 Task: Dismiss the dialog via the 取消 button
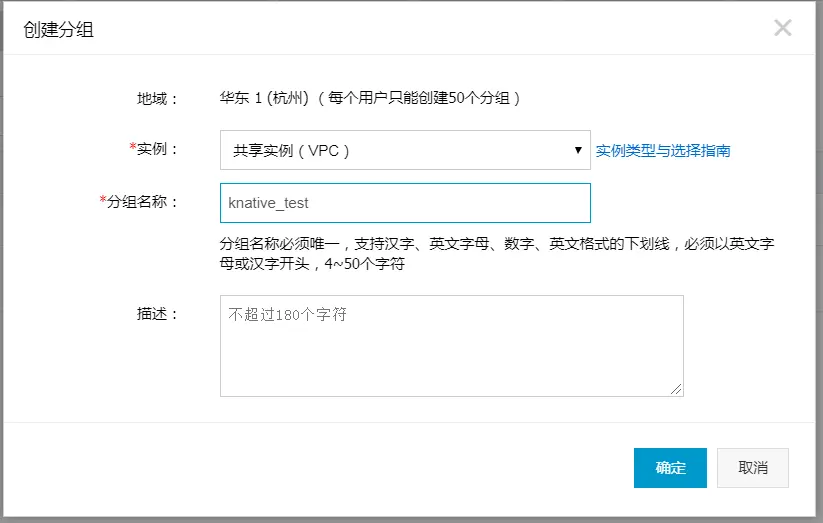[753, 468]
